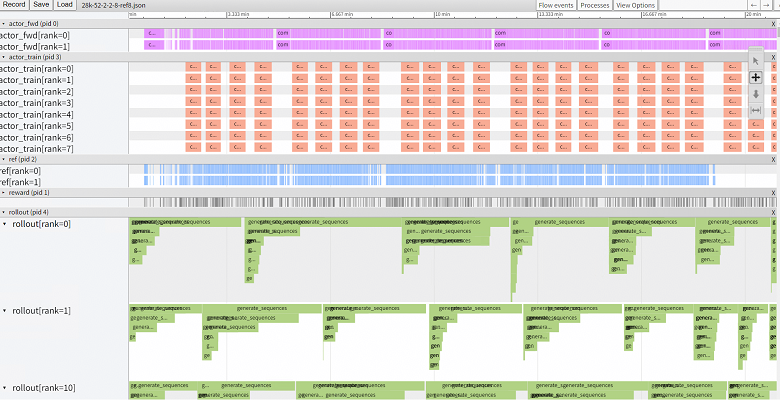The height and width of the screenshot is (400, 780).
Task: Open the Processes menu
Action: point(594,5)
